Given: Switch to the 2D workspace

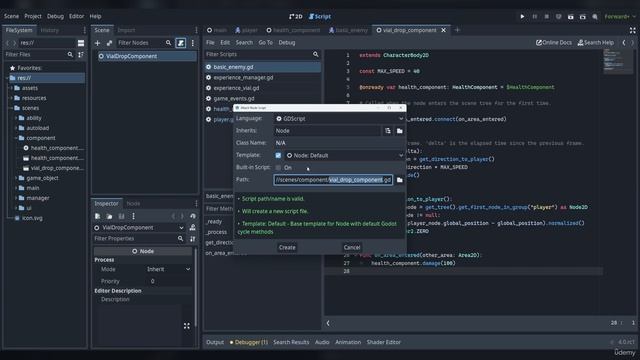Looking at the screenshot, I should [296, 17].
